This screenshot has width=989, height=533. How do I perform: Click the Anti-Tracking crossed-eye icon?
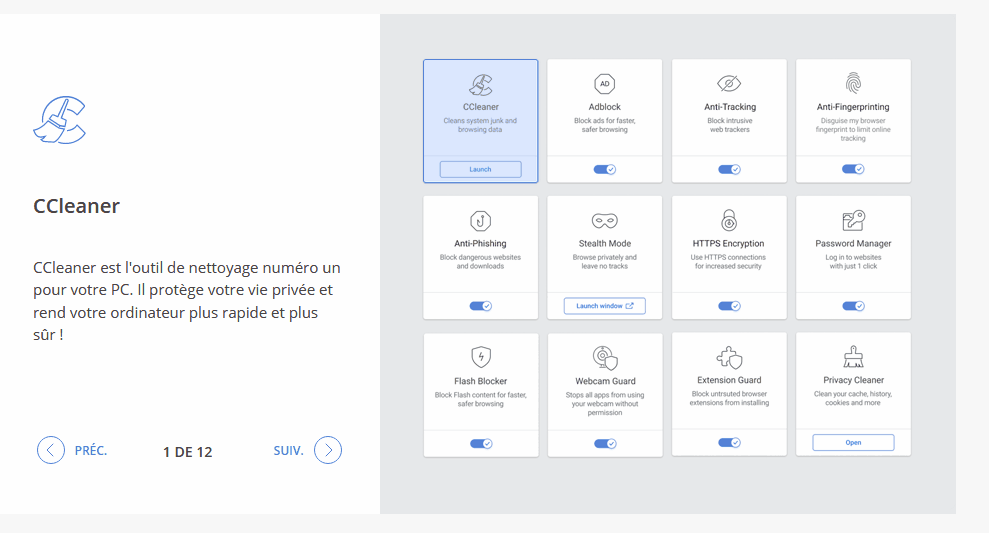point(729,83)
